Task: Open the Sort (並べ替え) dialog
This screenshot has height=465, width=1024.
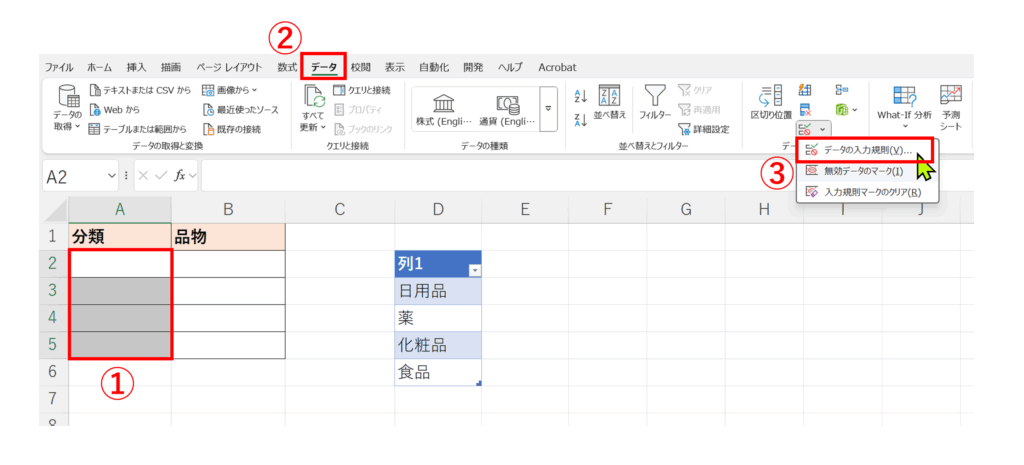Action: [x=609, y=104]
